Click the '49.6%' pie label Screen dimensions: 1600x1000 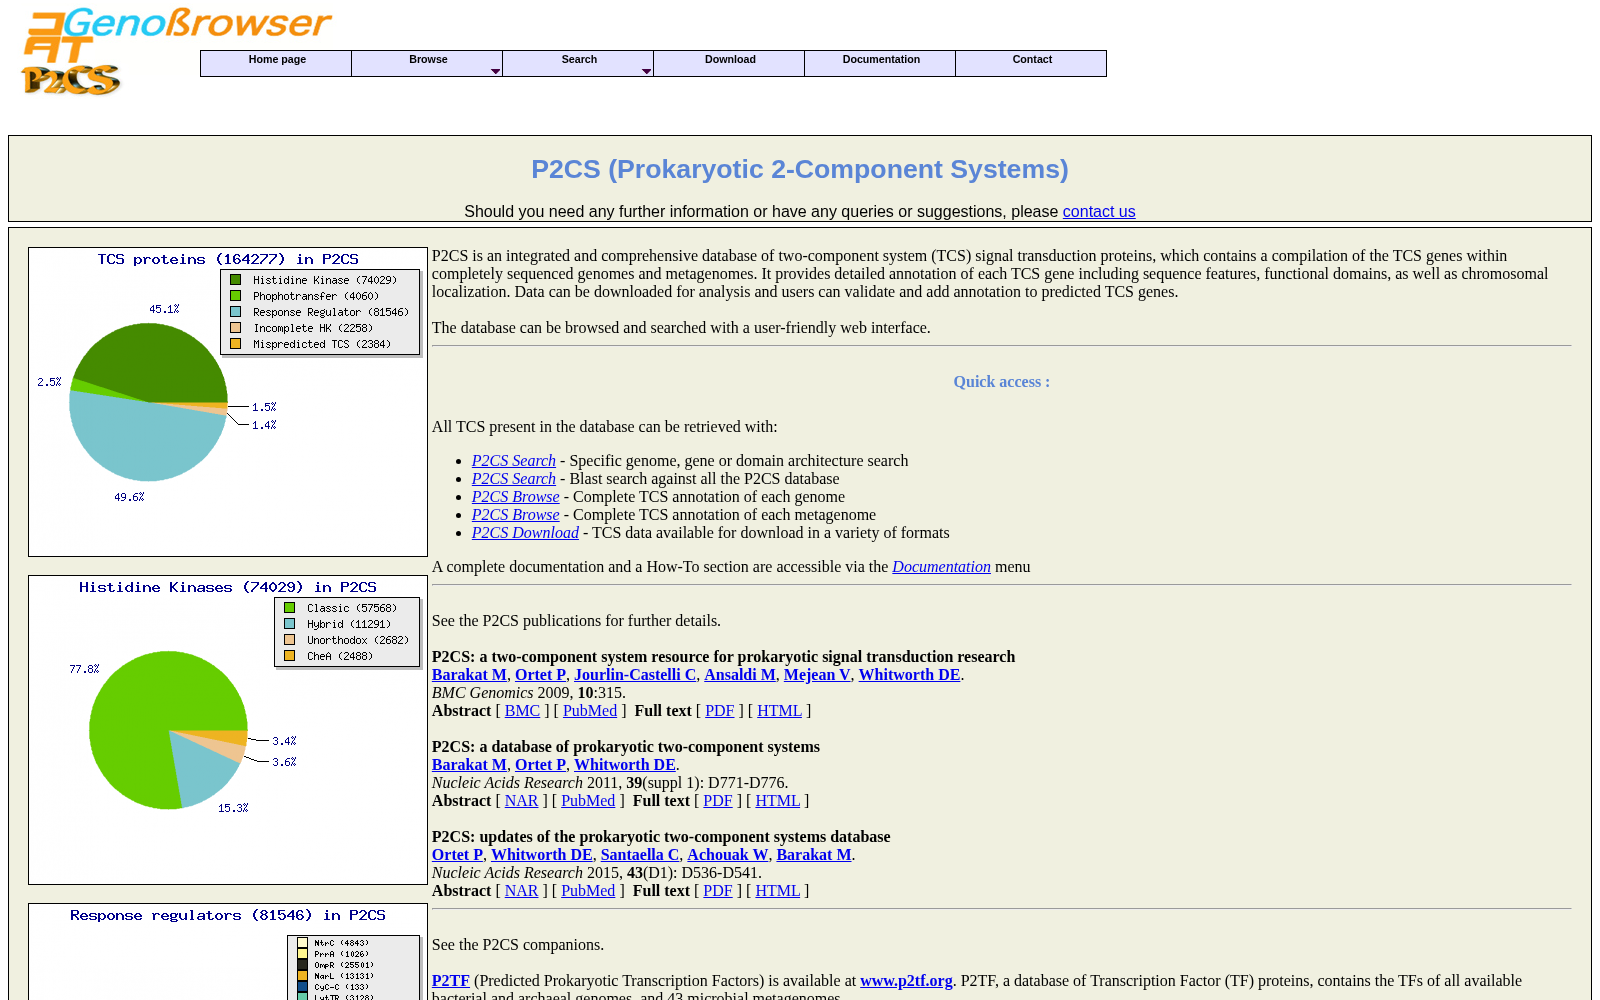(x=129, y=497)
